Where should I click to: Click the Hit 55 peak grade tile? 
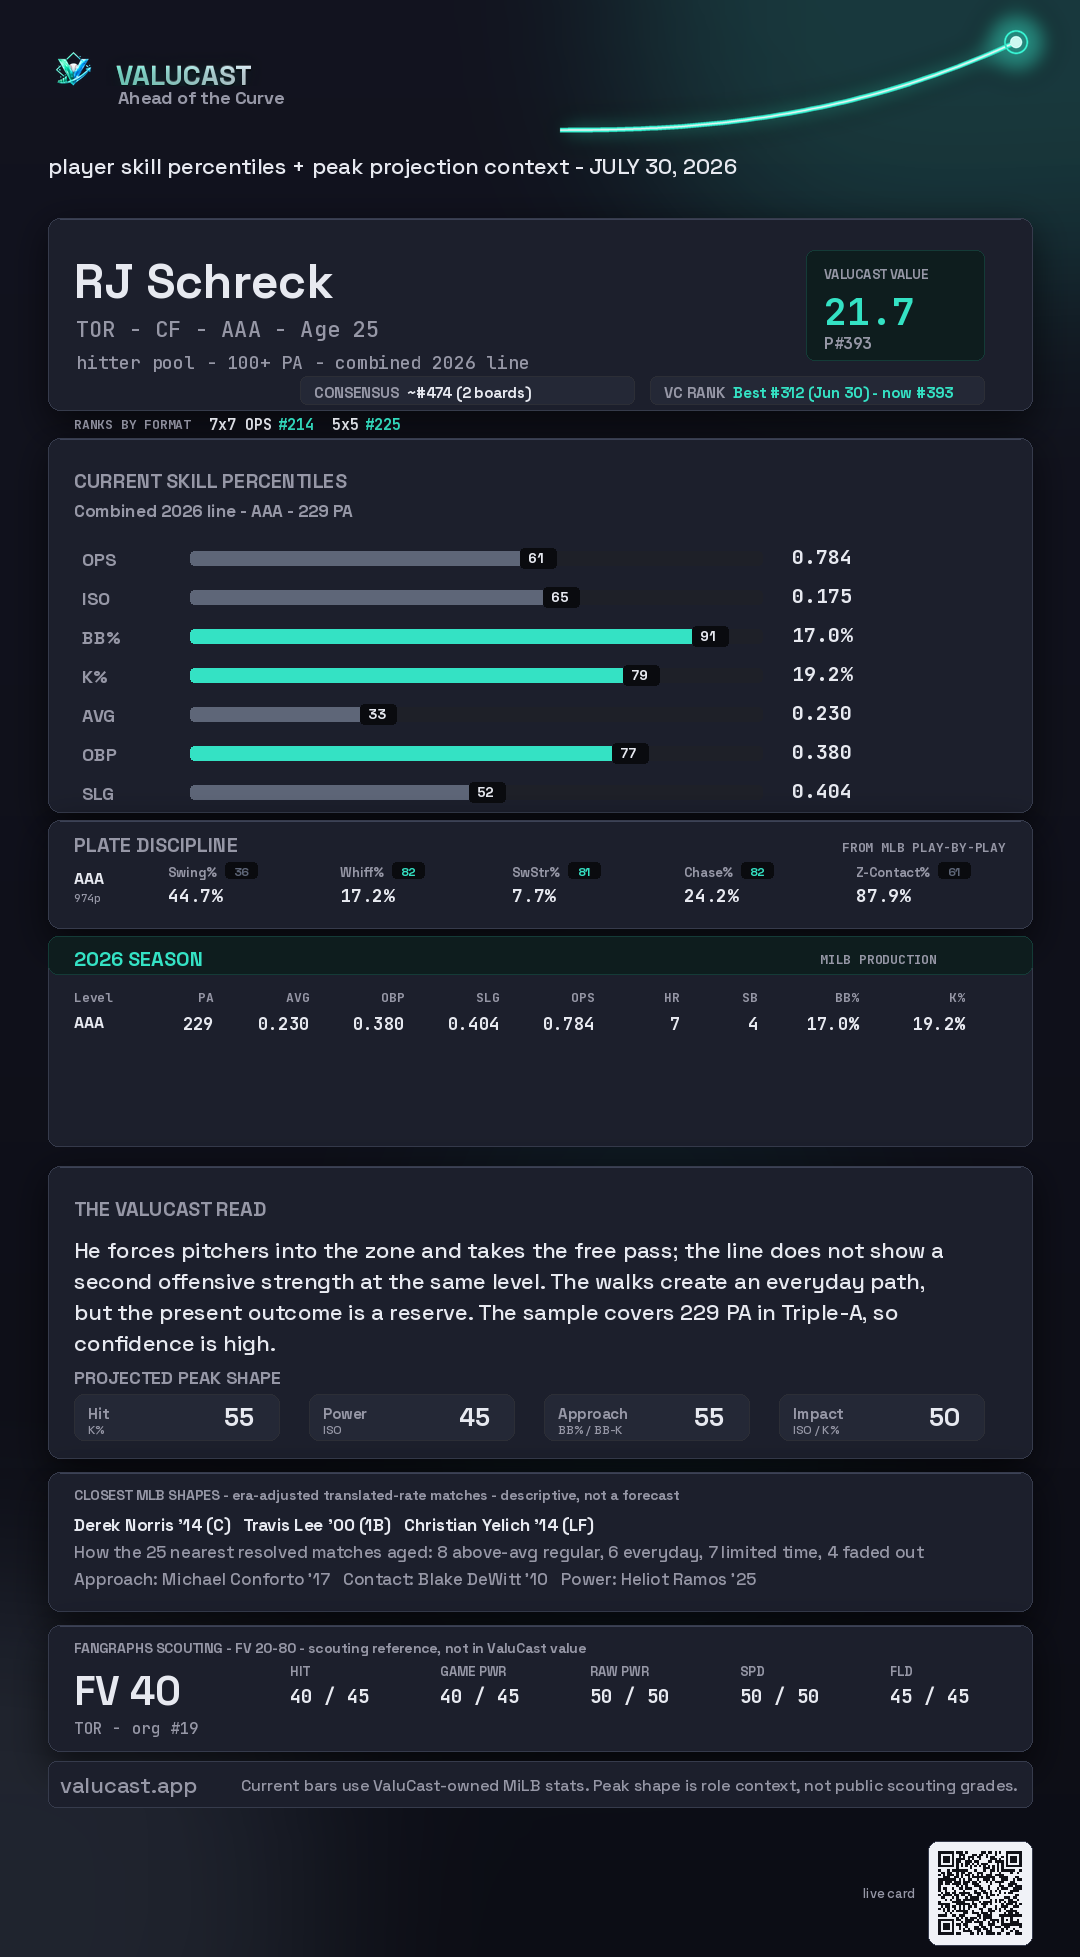pos(177,1418)
